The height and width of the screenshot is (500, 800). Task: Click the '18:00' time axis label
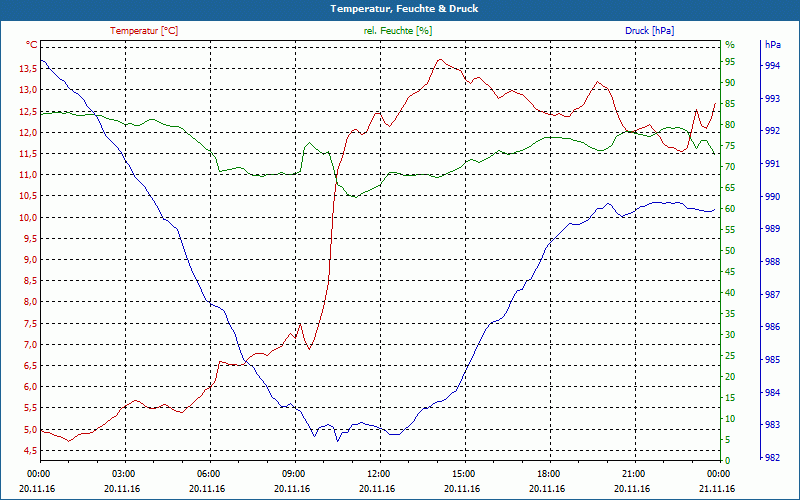(x=548, y=474)
